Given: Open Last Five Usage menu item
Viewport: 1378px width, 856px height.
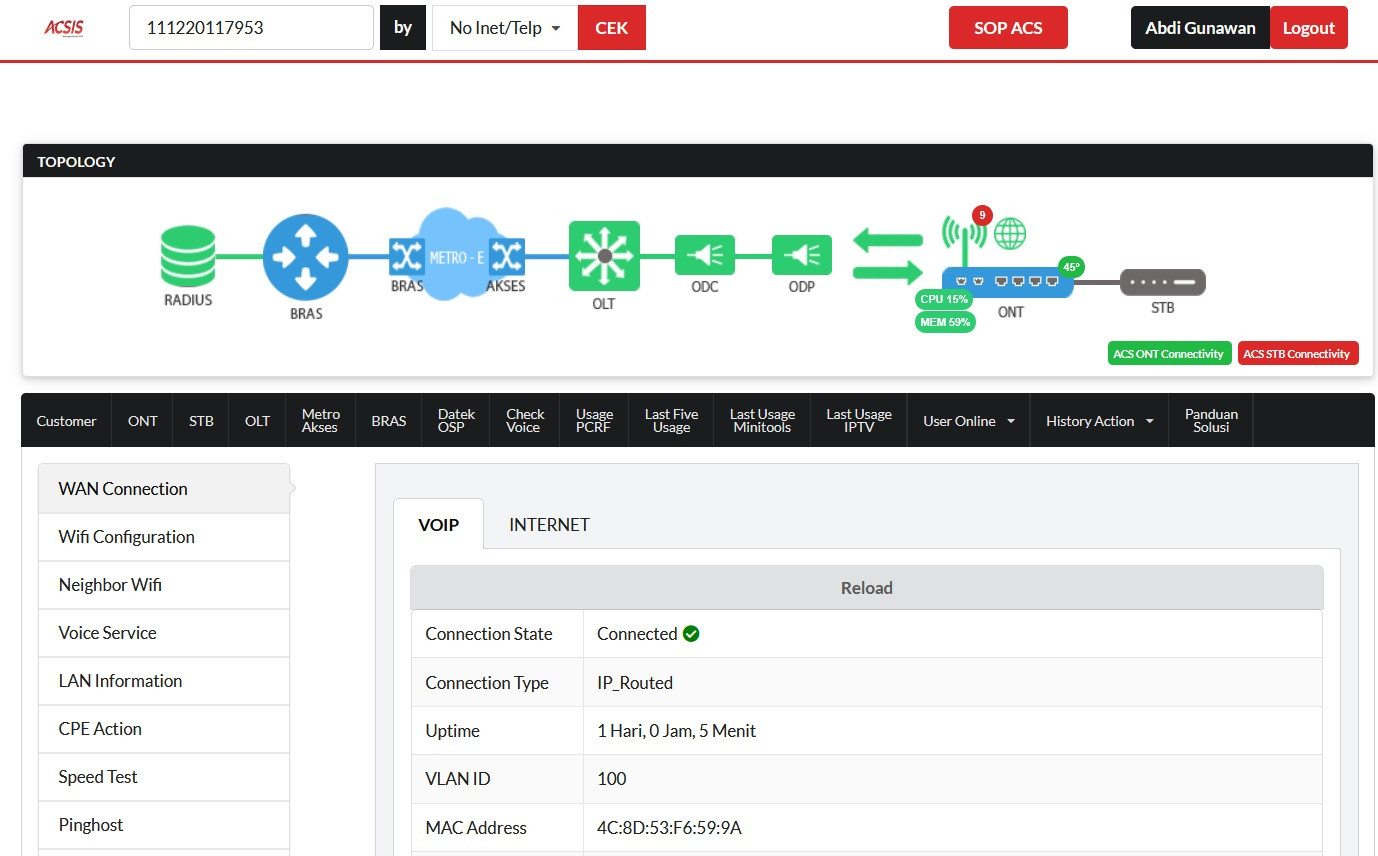Looking at the screenshot, I should [671, 421].
